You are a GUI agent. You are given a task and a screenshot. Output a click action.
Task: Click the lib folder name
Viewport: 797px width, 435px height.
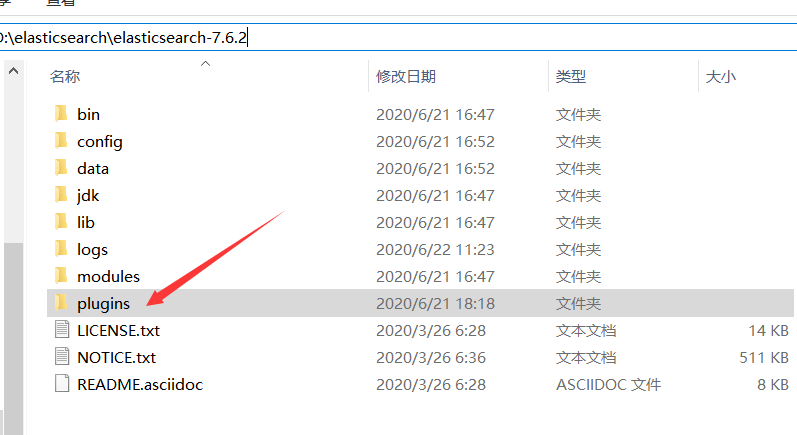[86, 222]
